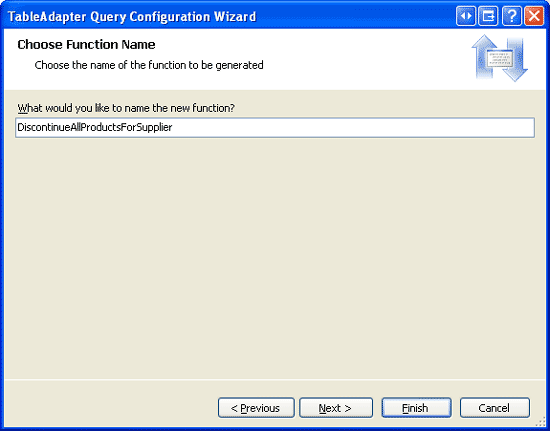This screenshot has height=431, width=550.
Task: Cancel the query configuration wizard
Action: [495, 408]
